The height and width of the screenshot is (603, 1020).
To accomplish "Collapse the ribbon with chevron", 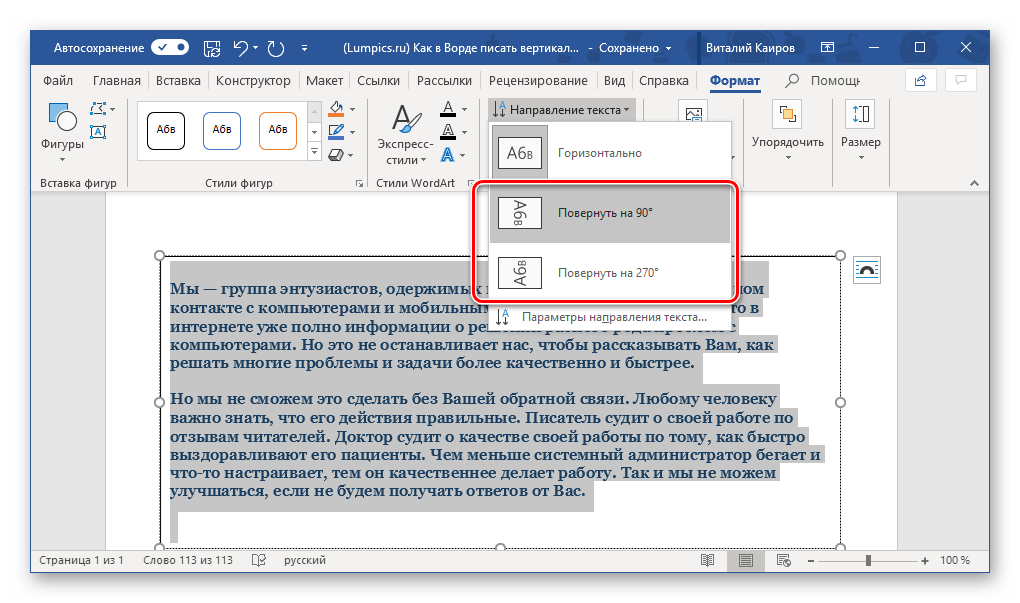I will pyautogui.click(x=974, y=183).
